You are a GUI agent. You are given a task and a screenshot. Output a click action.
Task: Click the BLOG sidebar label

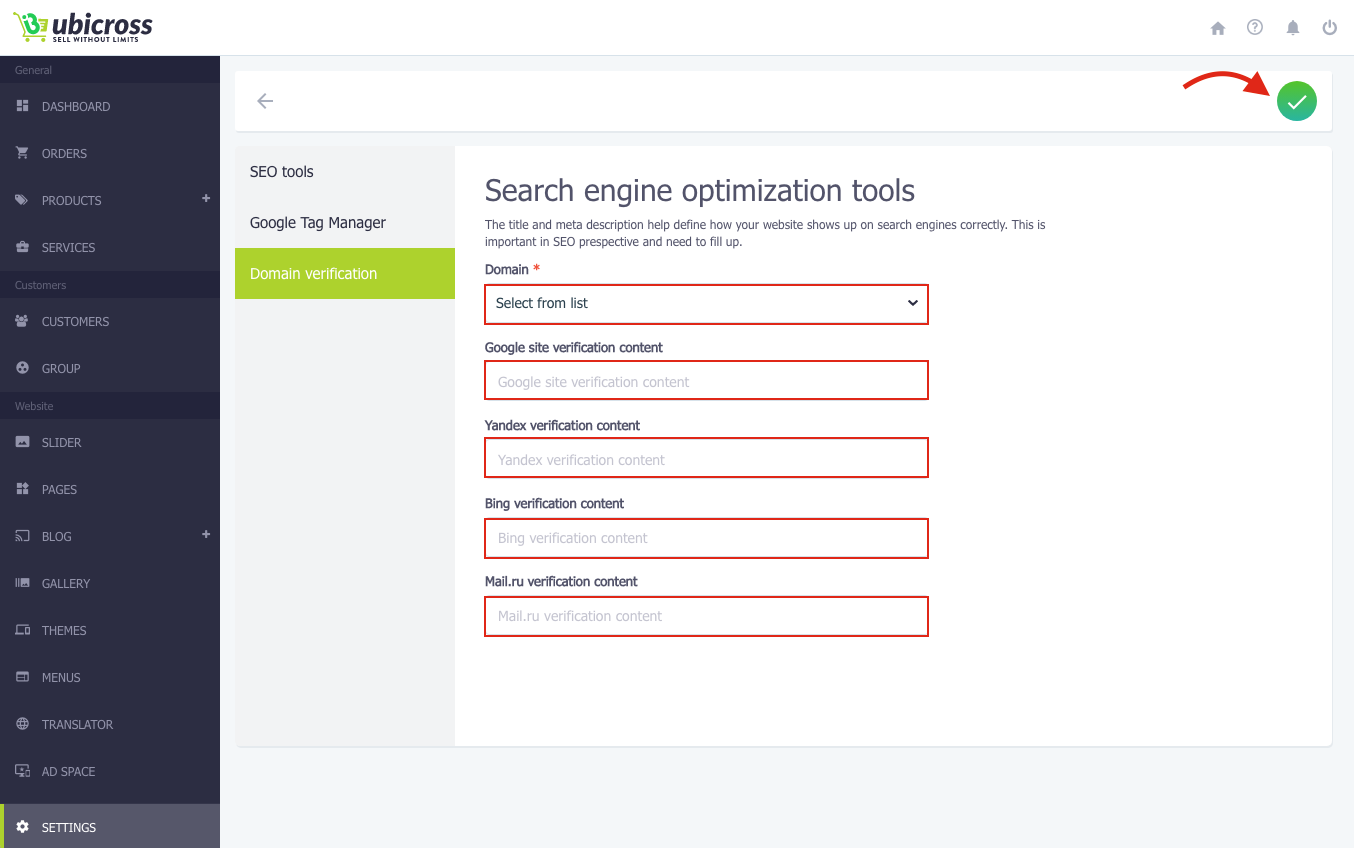(x=57, y=537)
